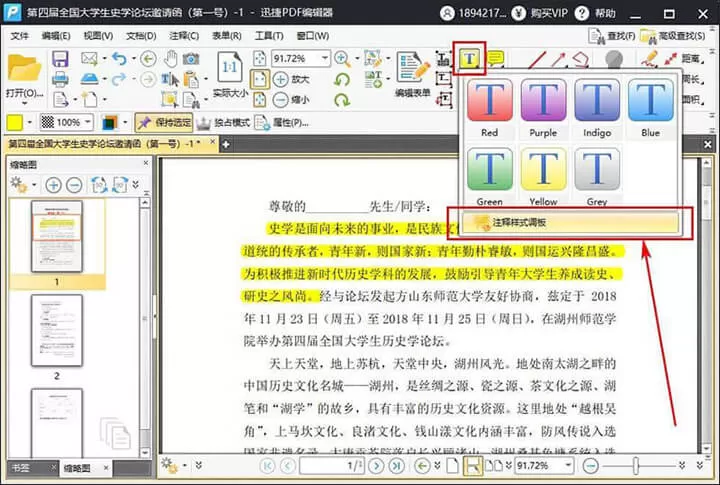Screen dimensions: 720x485
Task: Open the sticky note comment tool
Action: tap(495, 58)
